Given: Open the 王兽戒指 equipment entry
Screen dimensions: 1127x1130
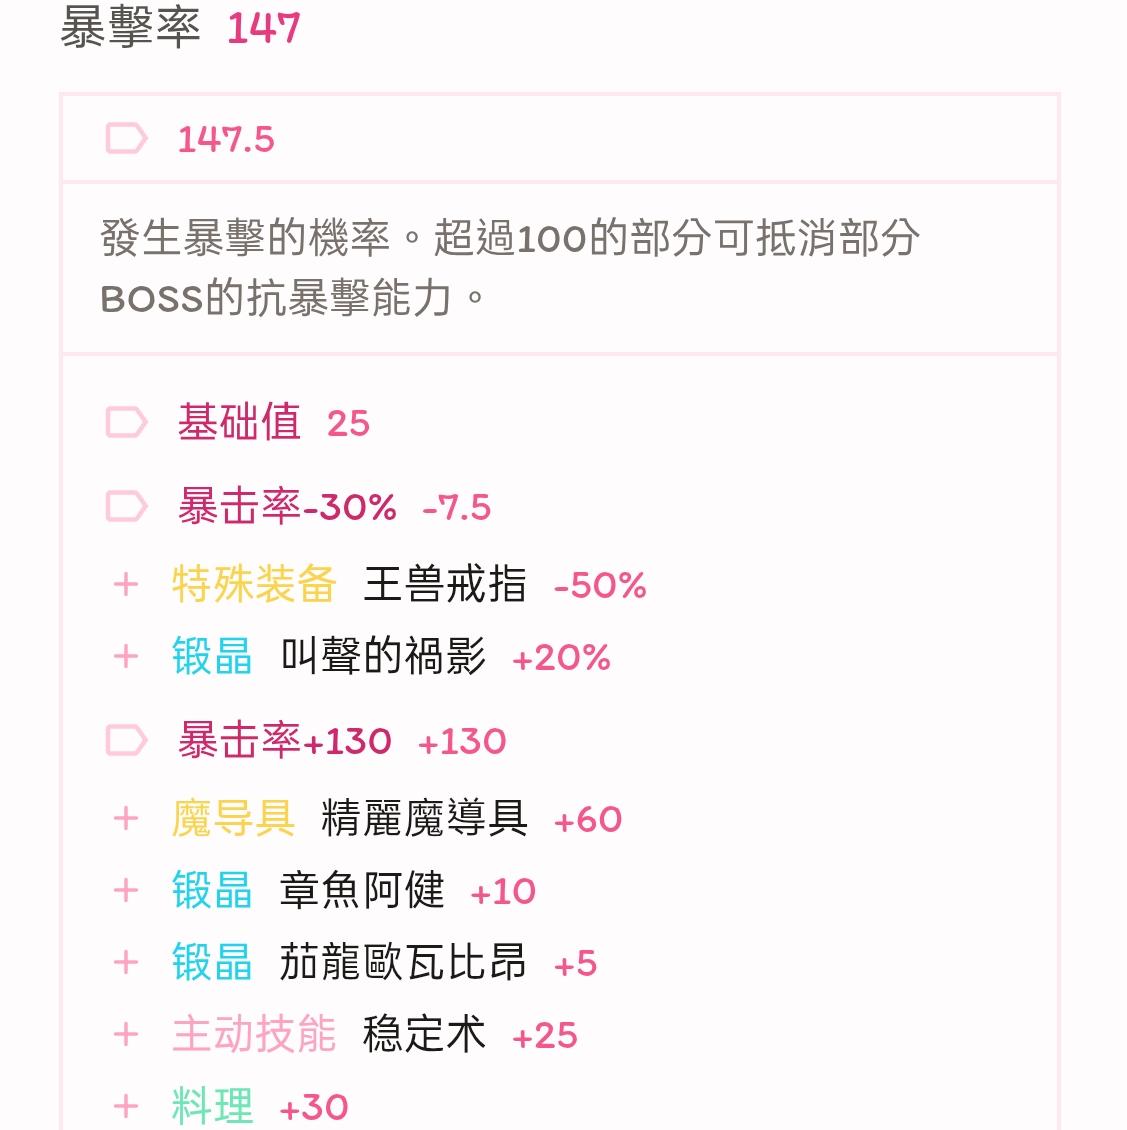Looking at the screenshot, I should (x=444, y=584).
